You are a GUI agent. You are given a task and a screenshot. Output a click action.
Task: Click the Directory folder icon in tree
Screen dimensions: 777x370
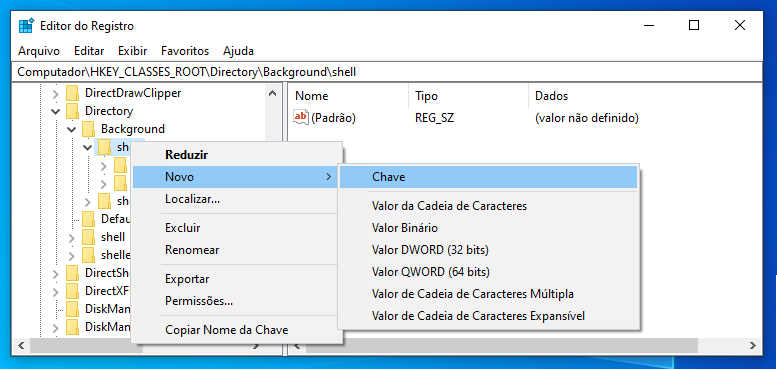coord(72,110)
